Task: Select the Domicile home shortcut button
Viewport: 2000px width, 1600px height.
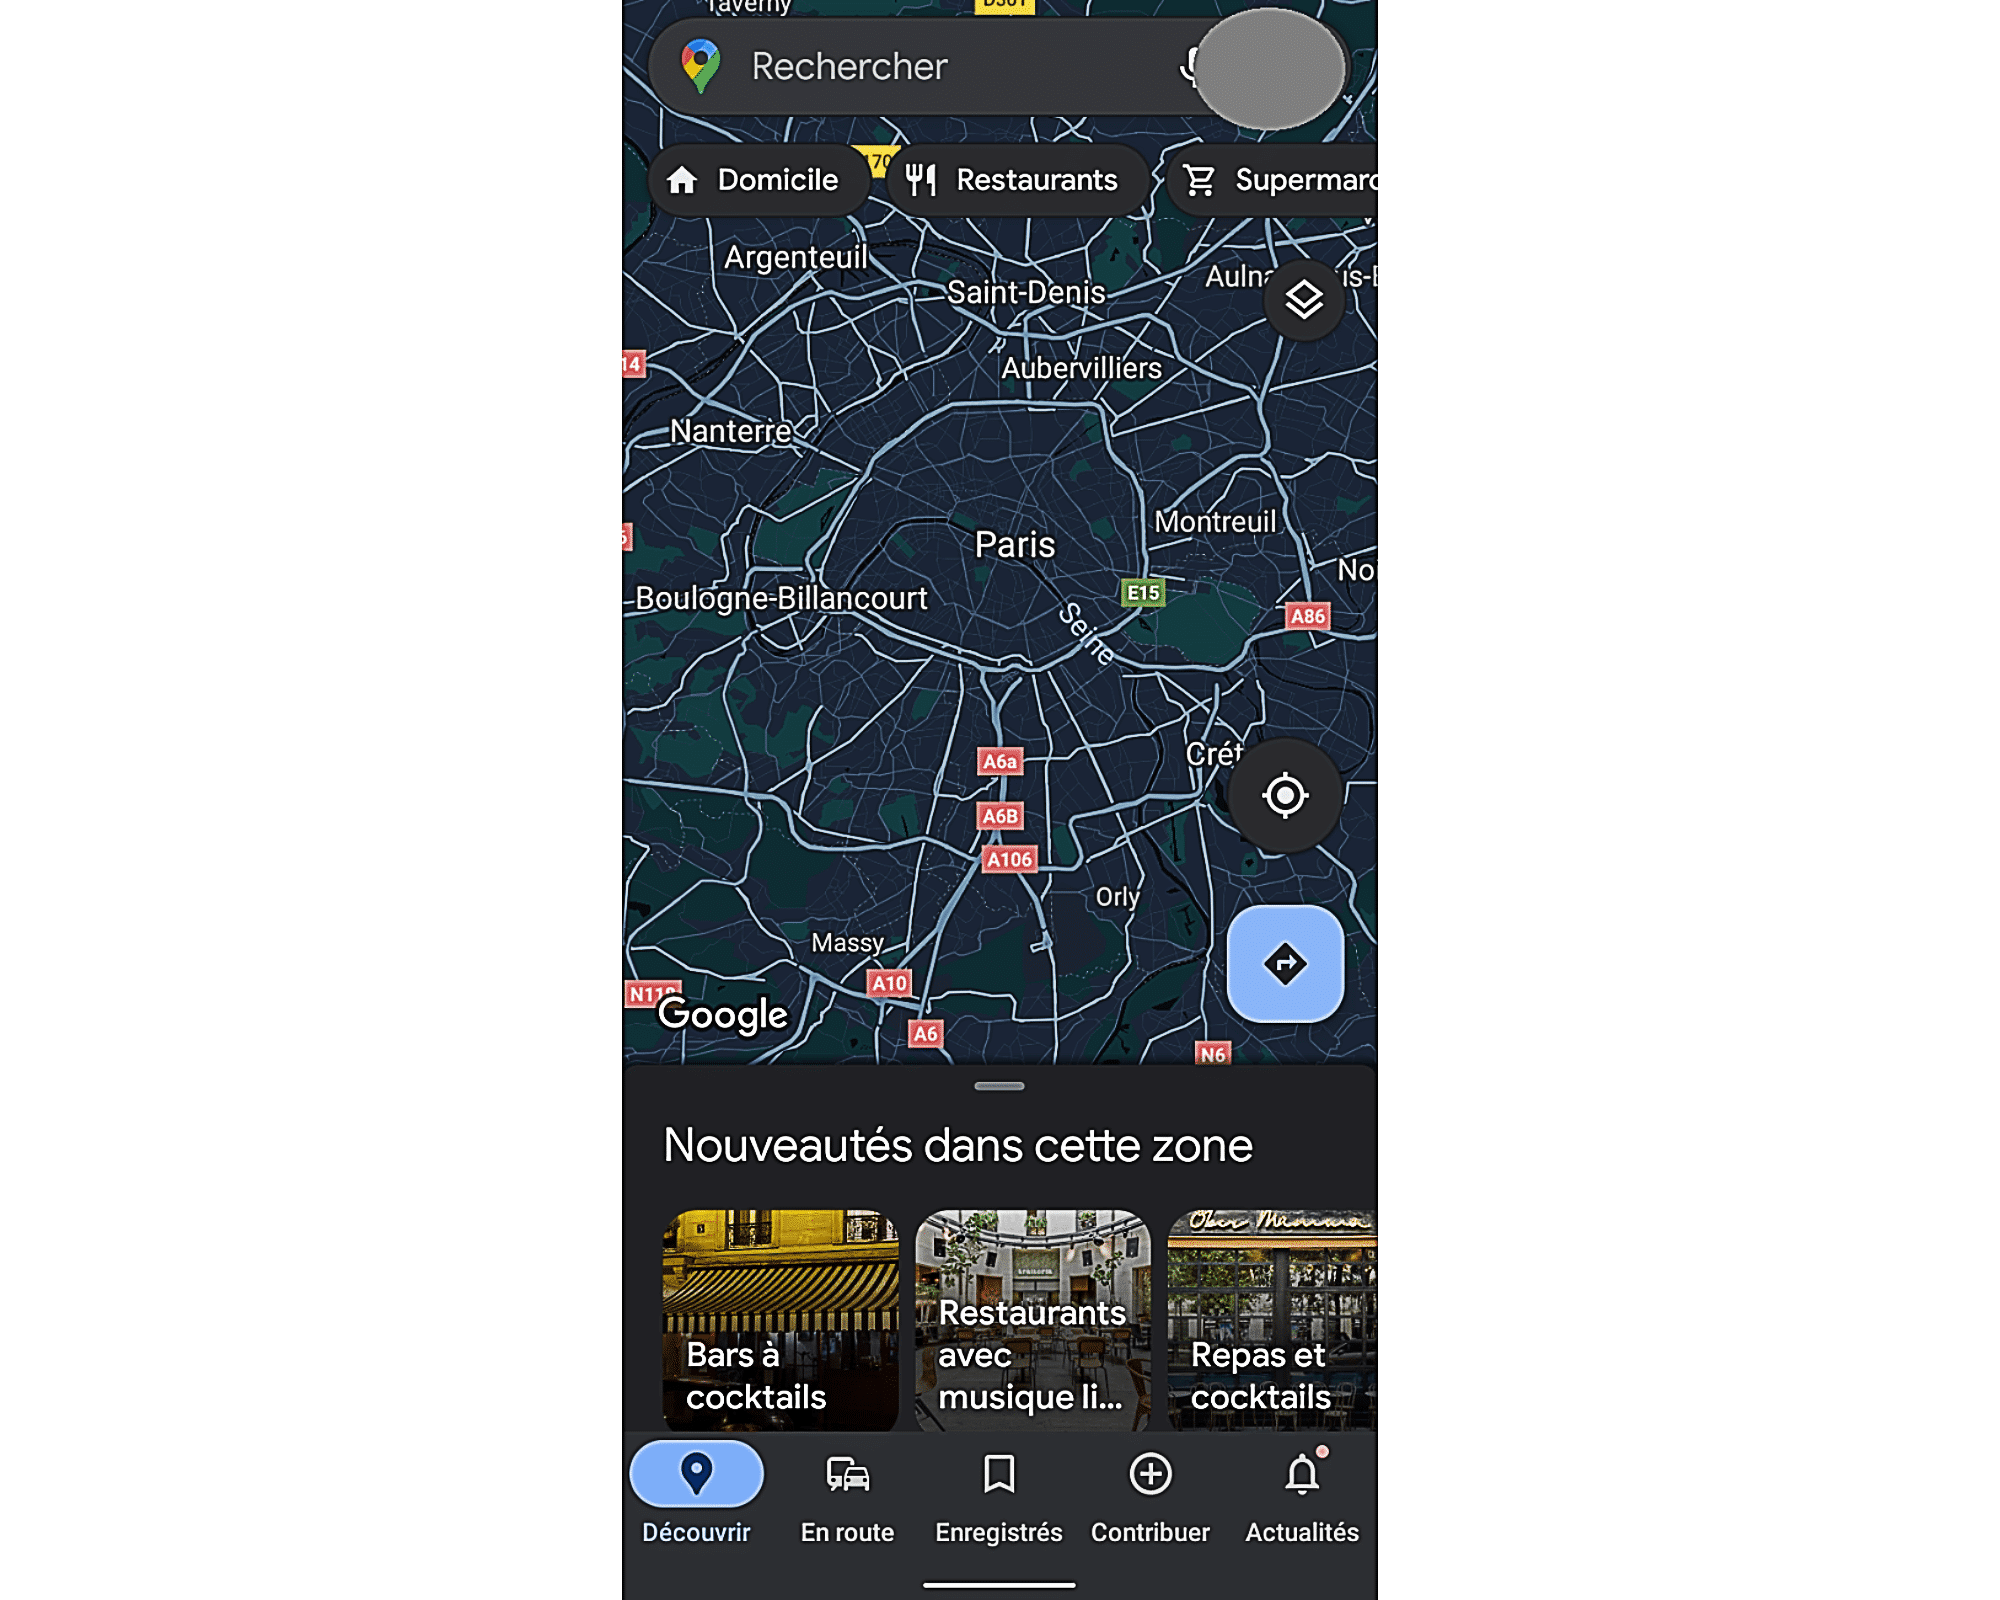Action: coord(758,178)
